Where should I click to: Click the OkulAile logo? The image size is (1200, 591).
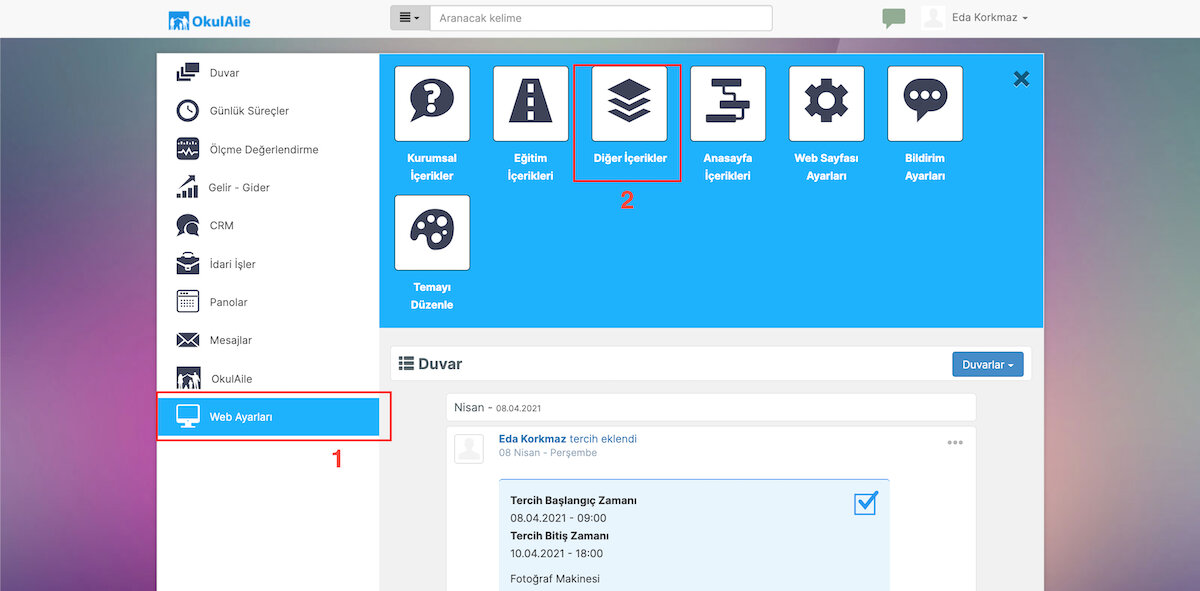pos(210,19)
